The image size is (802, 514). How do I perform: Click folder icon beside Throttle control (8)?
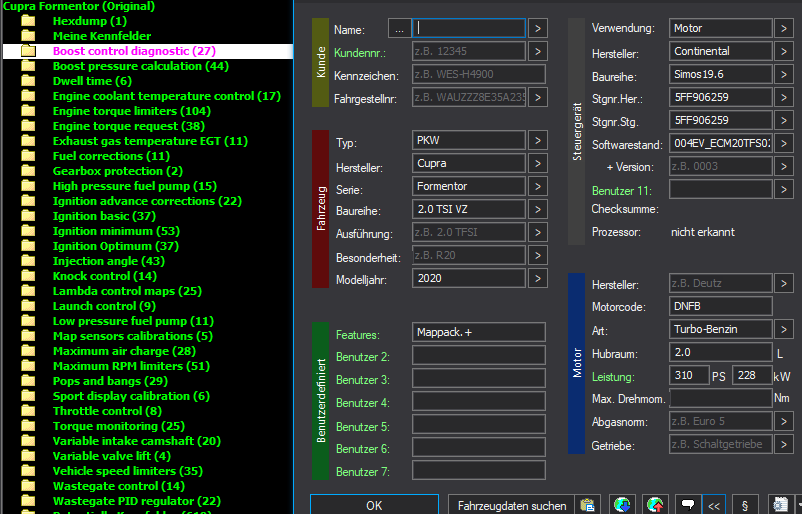pyautogui.click(x=28, y=411)
